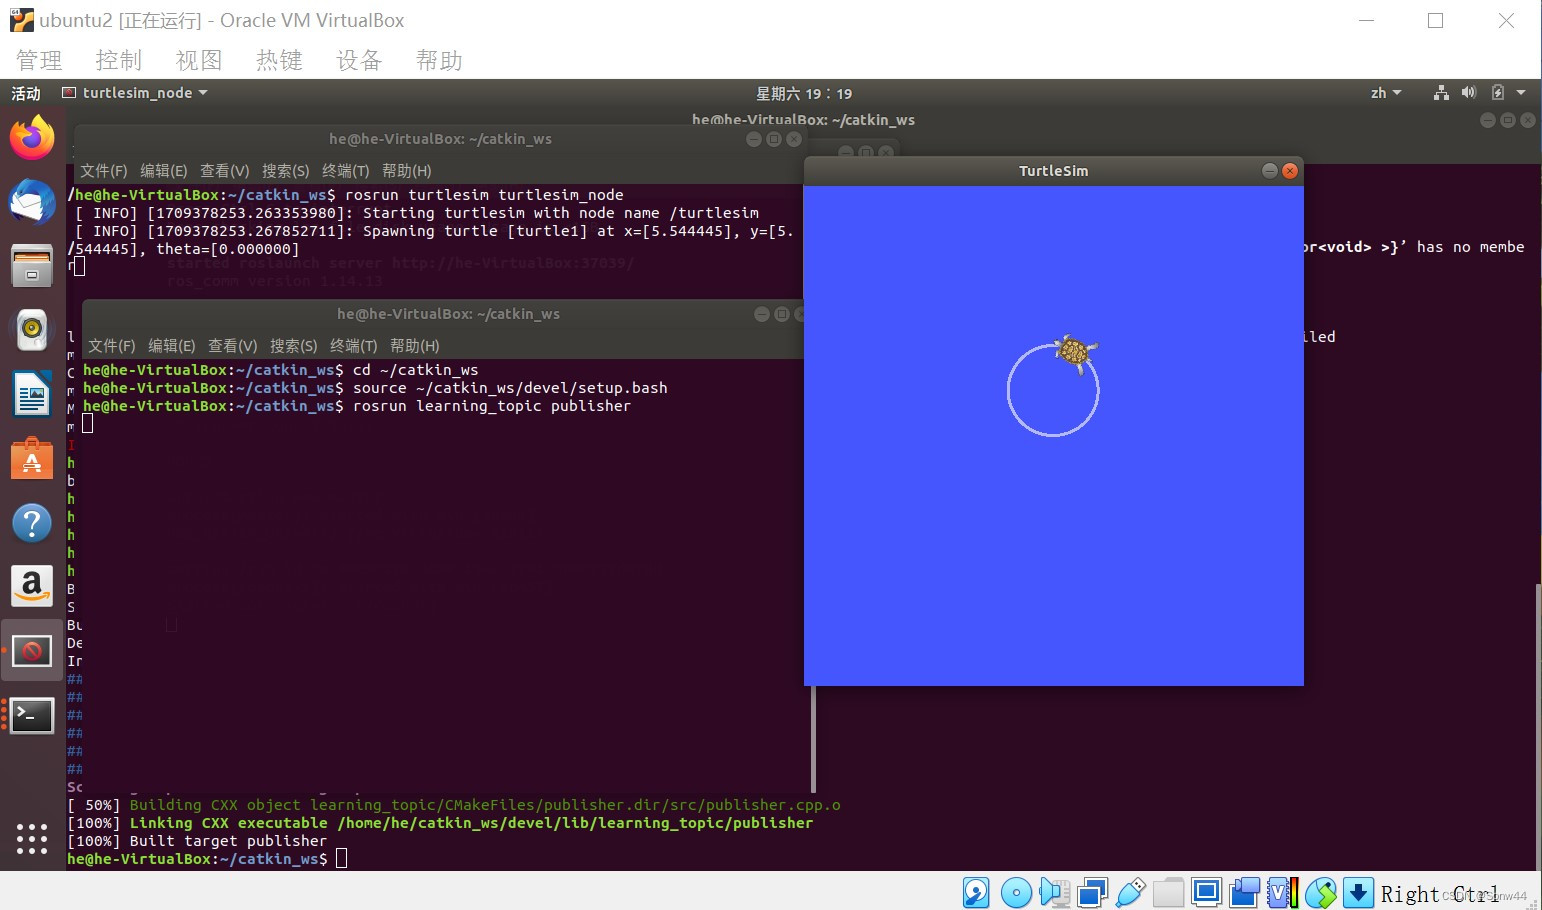1542x910 pixels.
Task: Click the publisher terminal's scrollbar
Action: pos(814,738)
